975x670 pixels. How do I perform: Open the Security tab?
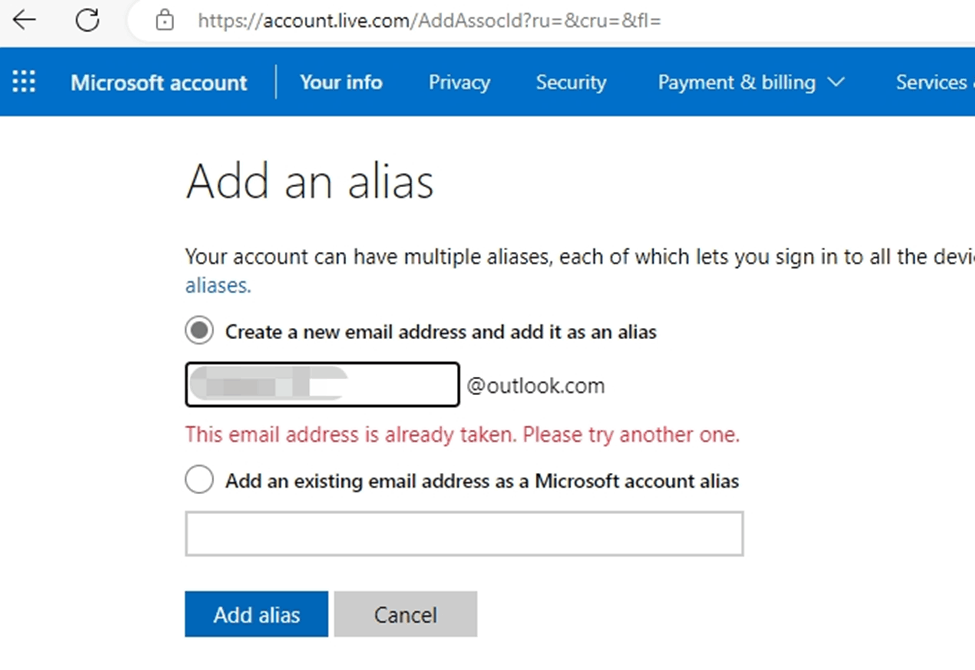[571, 82]
